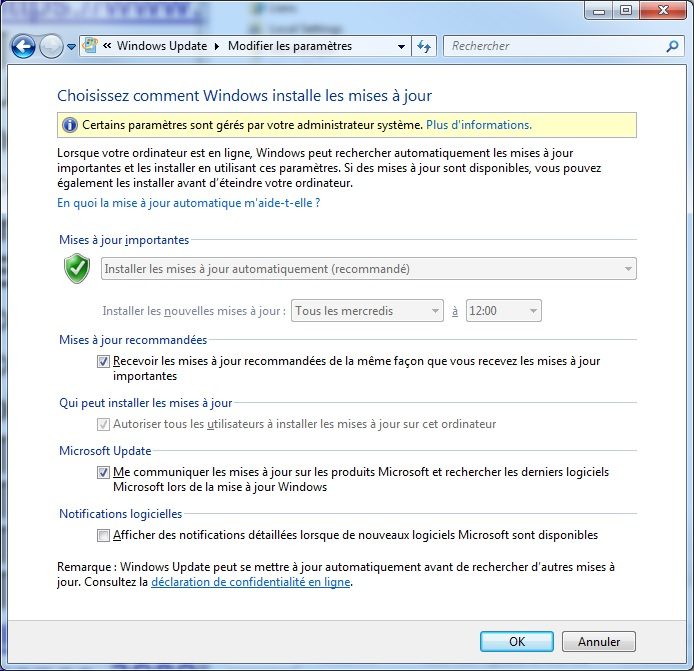Click the green shield security icon
The height and width of the screenshot is (671, 694).
[x=77, y=268]
